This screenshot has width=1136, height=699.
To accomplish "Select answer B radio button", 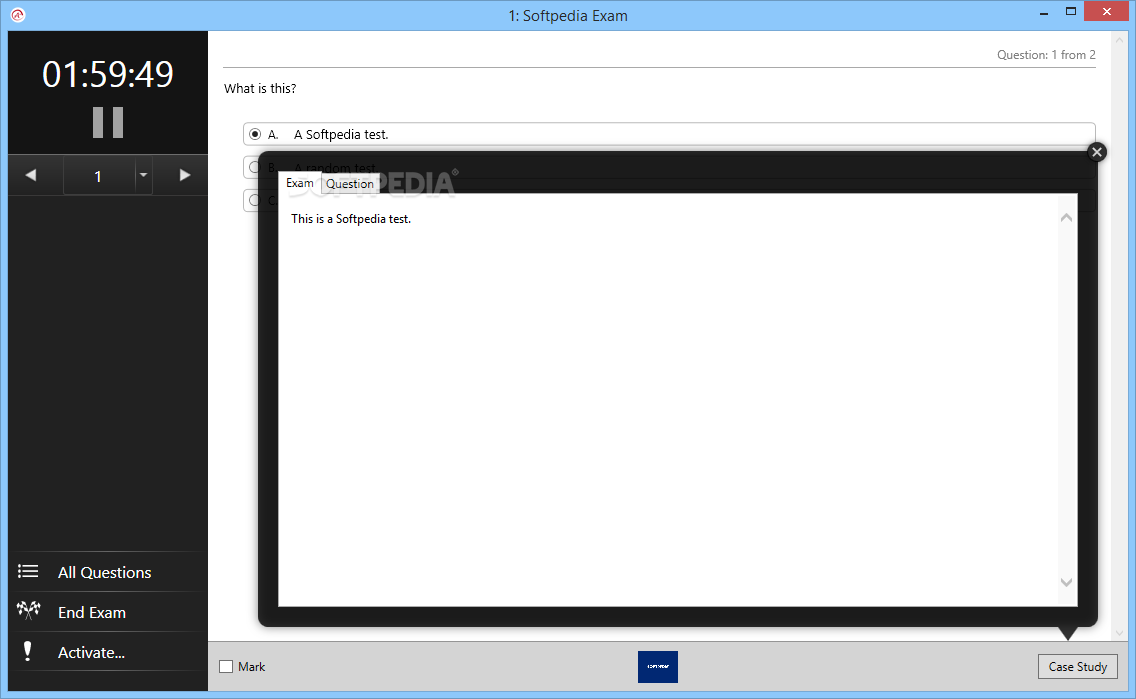I will [254, 167].
